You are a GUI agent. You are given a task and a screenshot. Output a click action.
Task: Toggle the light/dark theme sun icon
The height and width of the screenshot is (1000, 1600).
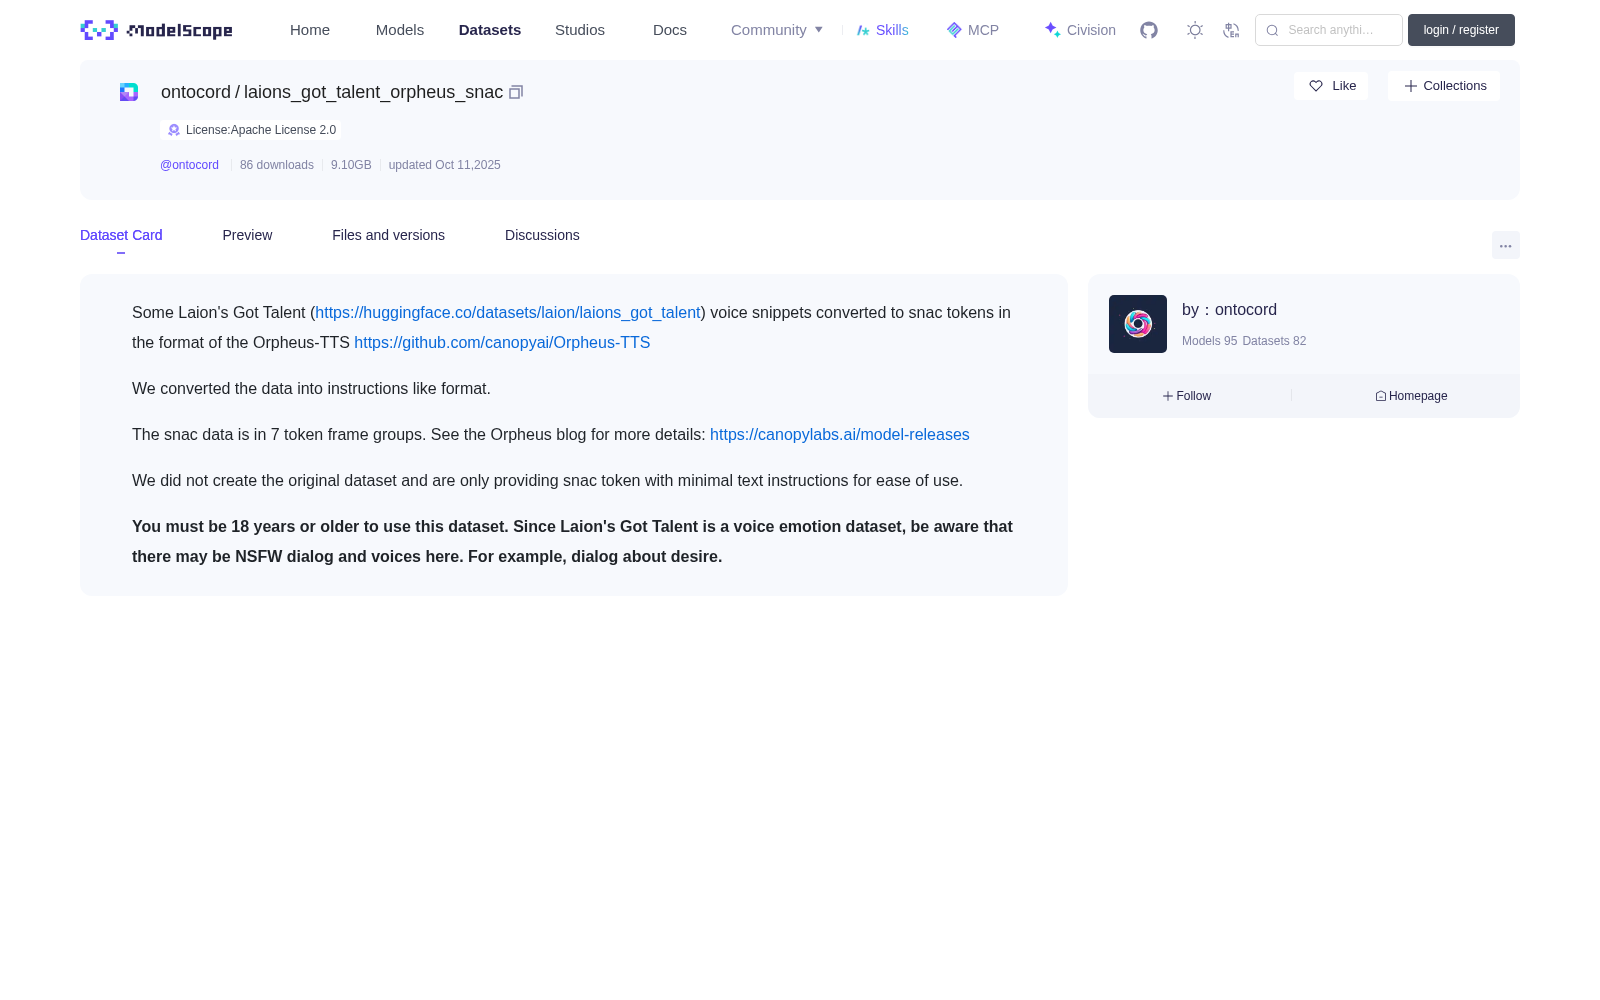pyautogui.click(x=1195, y=30)
